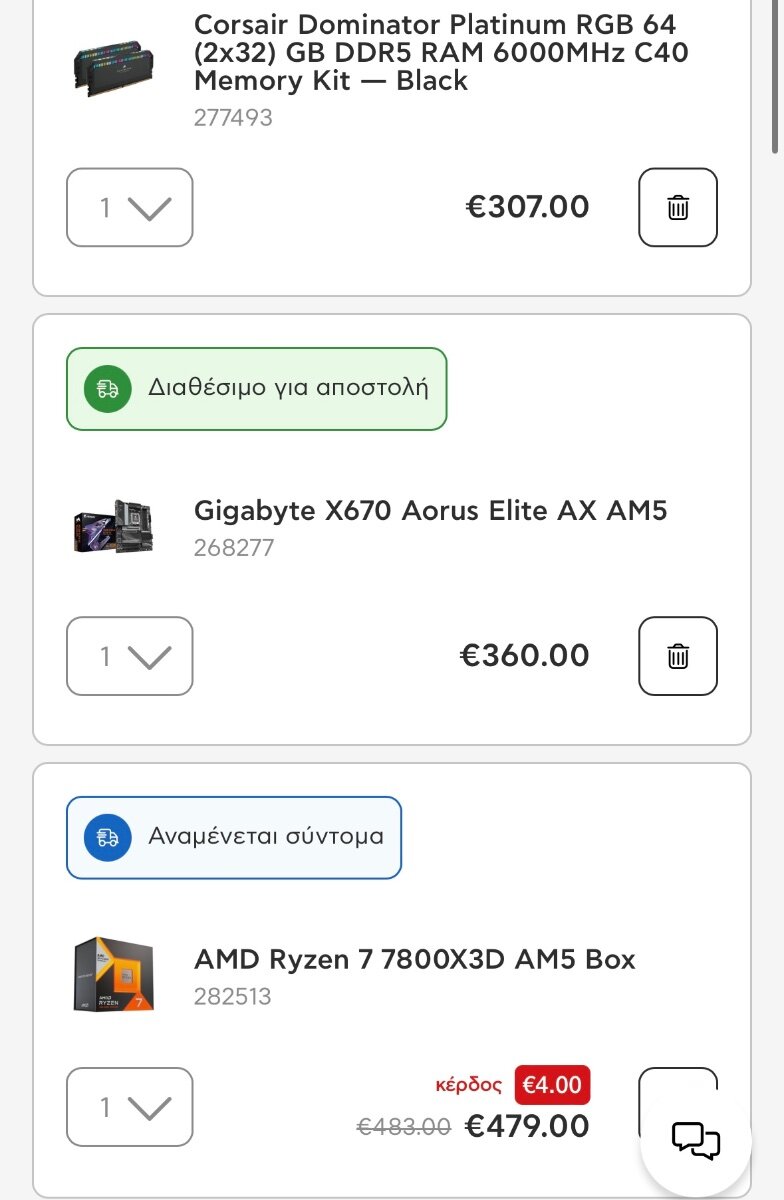
Task: Delete the Corsair Dominator RAM from cart
Action: coord(678,207)
